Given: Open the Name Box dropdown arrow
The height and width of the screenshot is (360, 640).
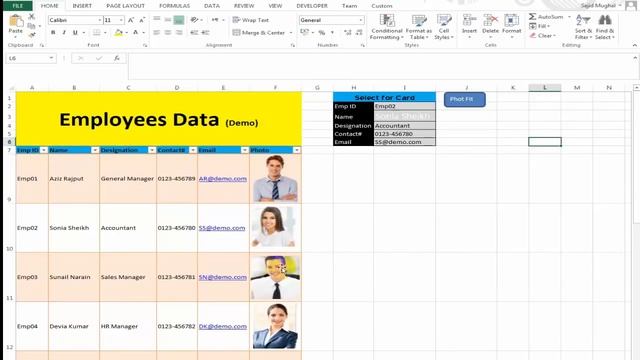Looking at the screenshot, I should [x=51, y=58].
